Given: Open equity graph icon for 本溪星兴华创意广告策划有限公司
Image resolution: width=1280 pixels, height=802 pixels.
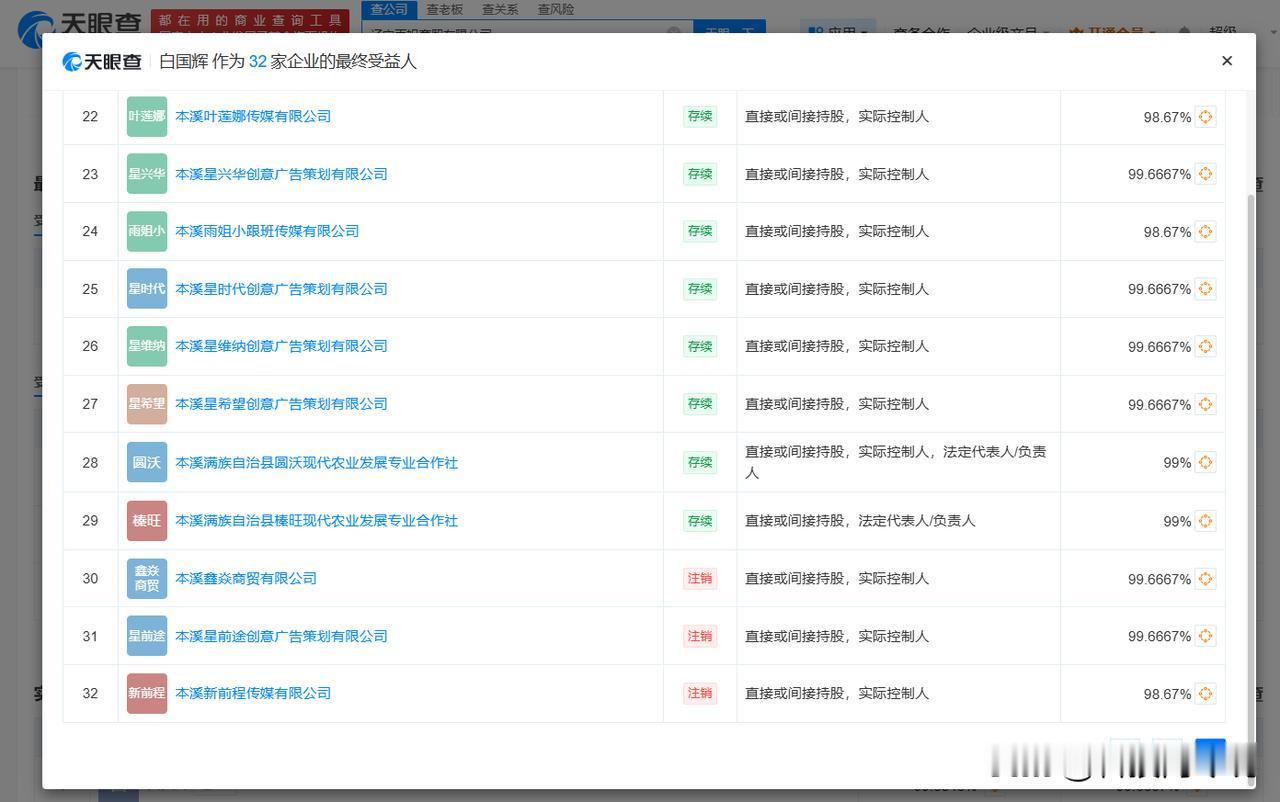Looking at the screenshot, I should click(x=1205, y=174).
